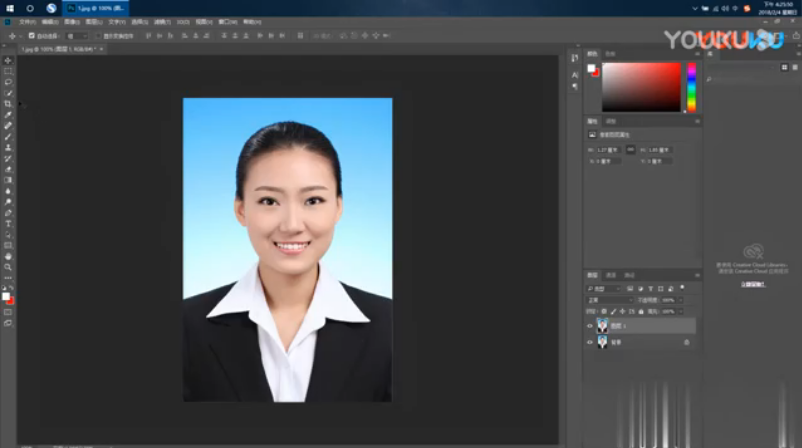This screenshot has height=448, width=802.
Task: Open the layer filter type dropdown
Action: 603,287
